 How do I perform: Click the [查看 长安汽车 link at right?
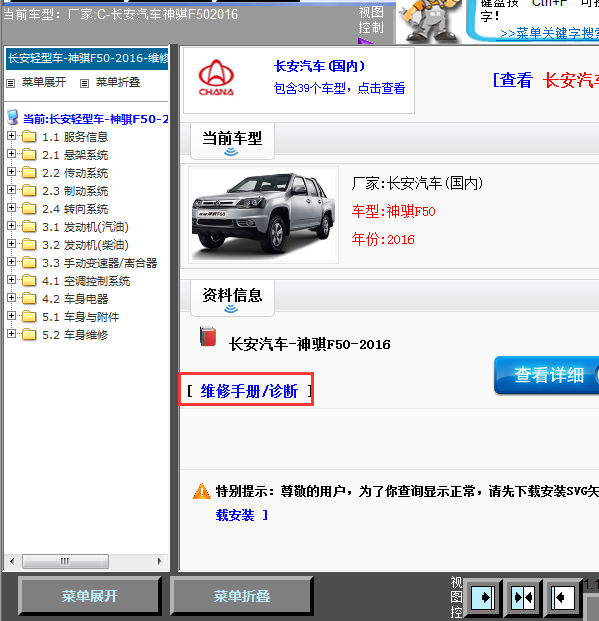(546, 80)
